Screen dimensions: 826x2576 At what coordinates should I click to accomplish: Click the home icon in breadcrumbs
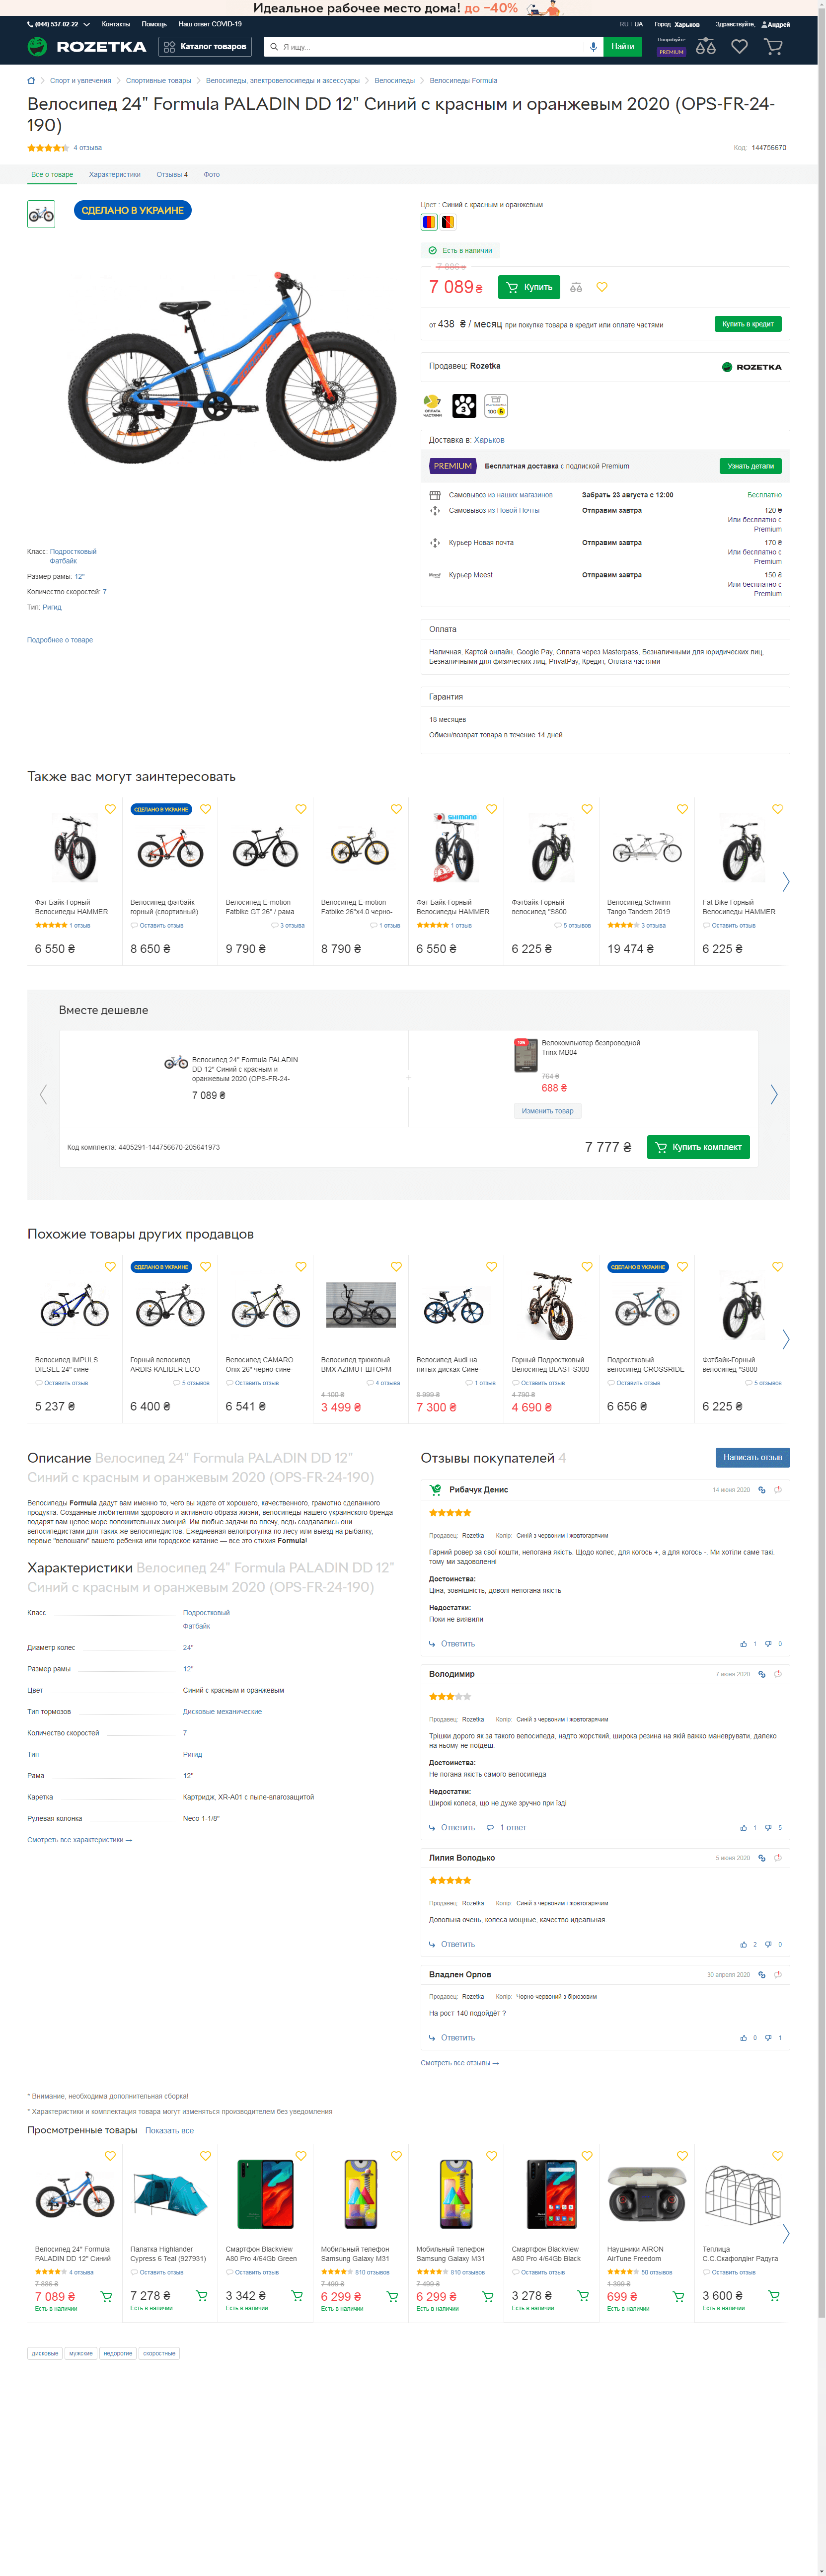31,81
